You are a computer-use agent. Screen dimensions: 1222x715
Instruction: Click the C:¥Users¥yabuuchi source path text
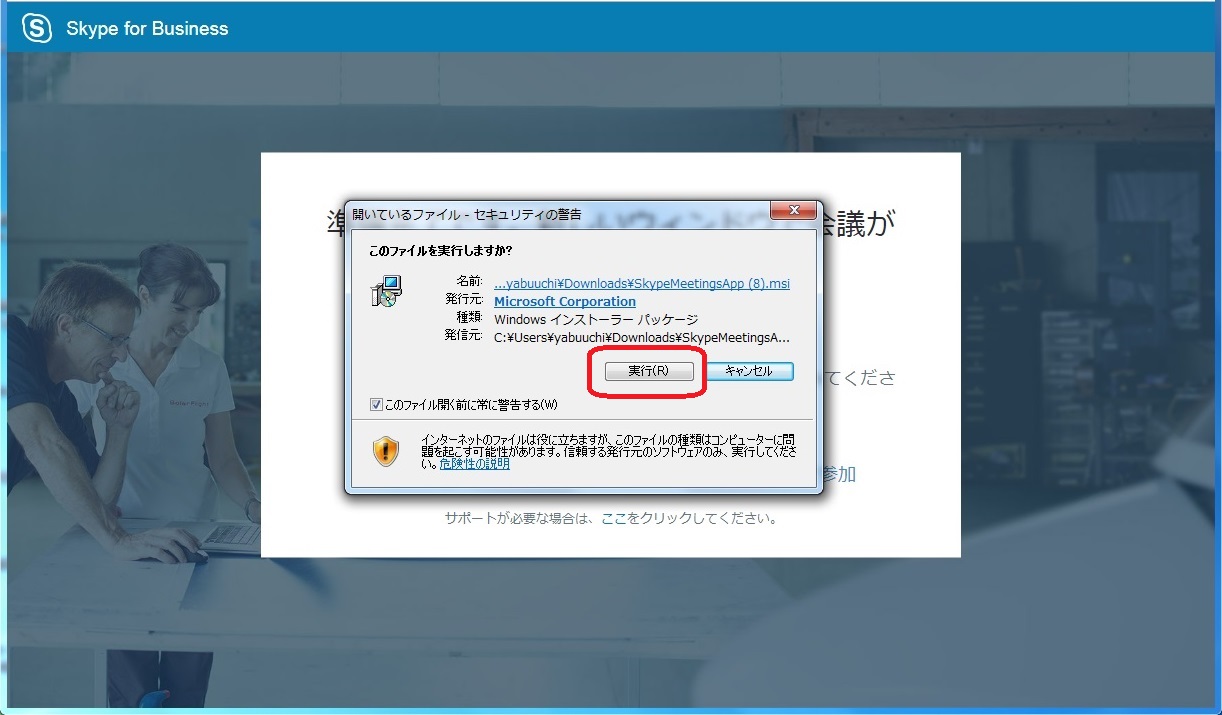point(642,337)
